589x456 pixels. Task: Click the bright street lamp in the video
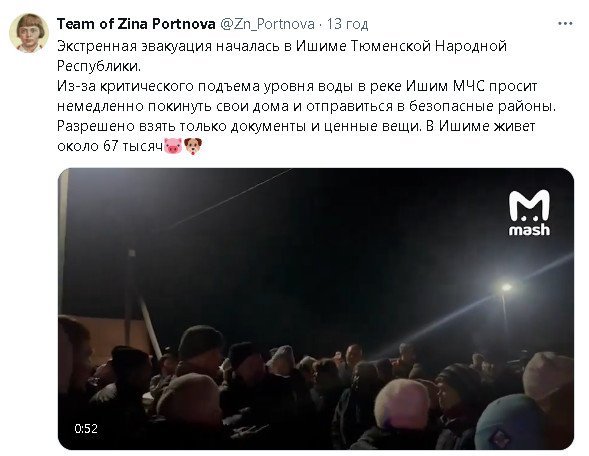506,288
